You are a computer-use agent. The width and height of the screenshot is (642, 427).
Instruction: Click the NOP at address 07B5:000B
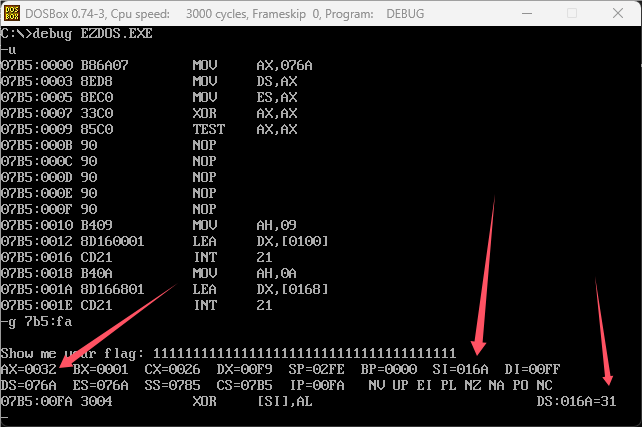(x=204, y=145)
